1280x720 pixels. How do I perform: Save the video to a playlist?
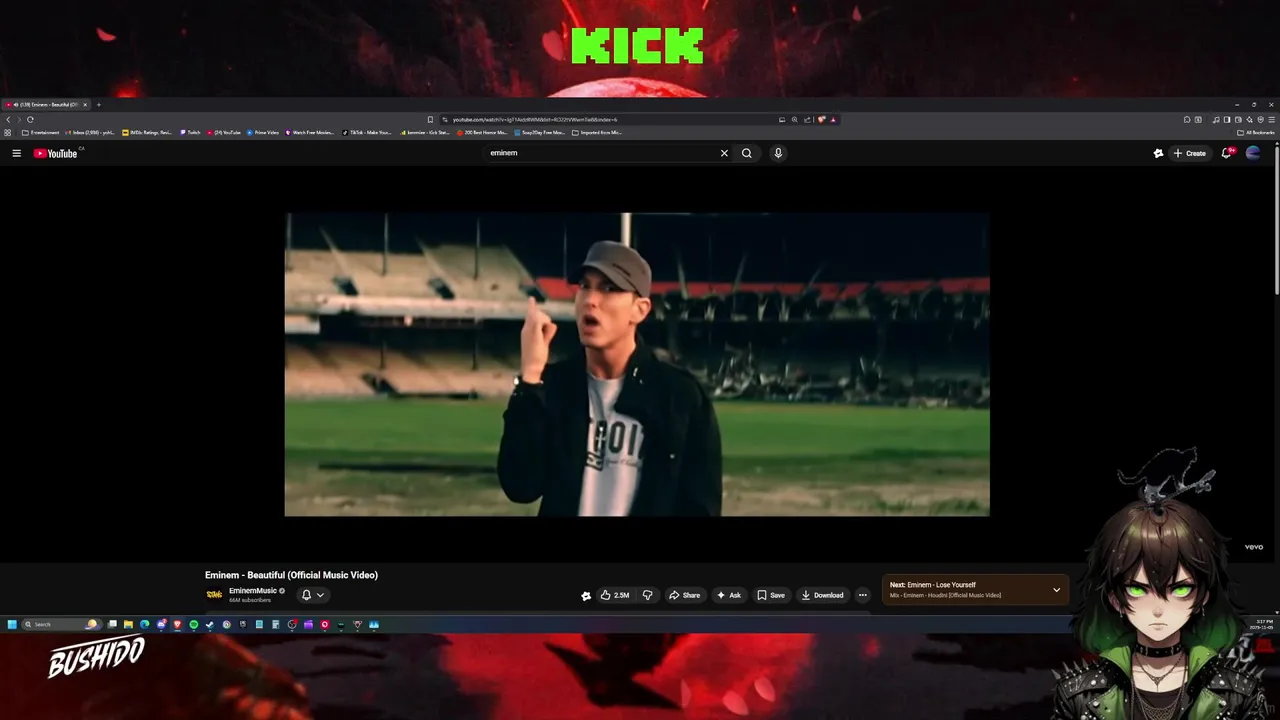tap(771, 595)
